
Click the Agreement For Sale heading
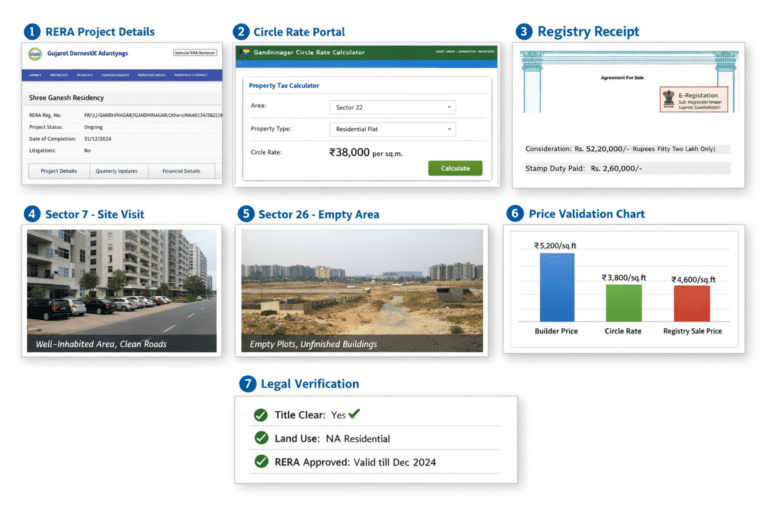(x=622, y=77)
